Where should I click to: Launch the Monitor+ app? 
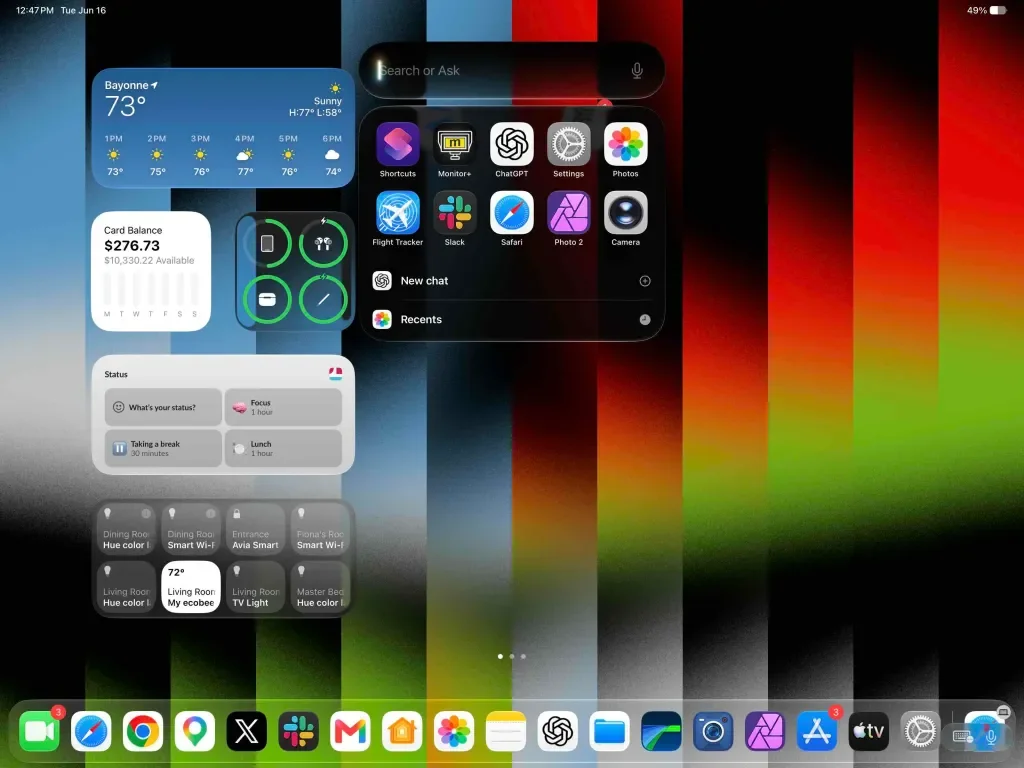coord(455,144)
